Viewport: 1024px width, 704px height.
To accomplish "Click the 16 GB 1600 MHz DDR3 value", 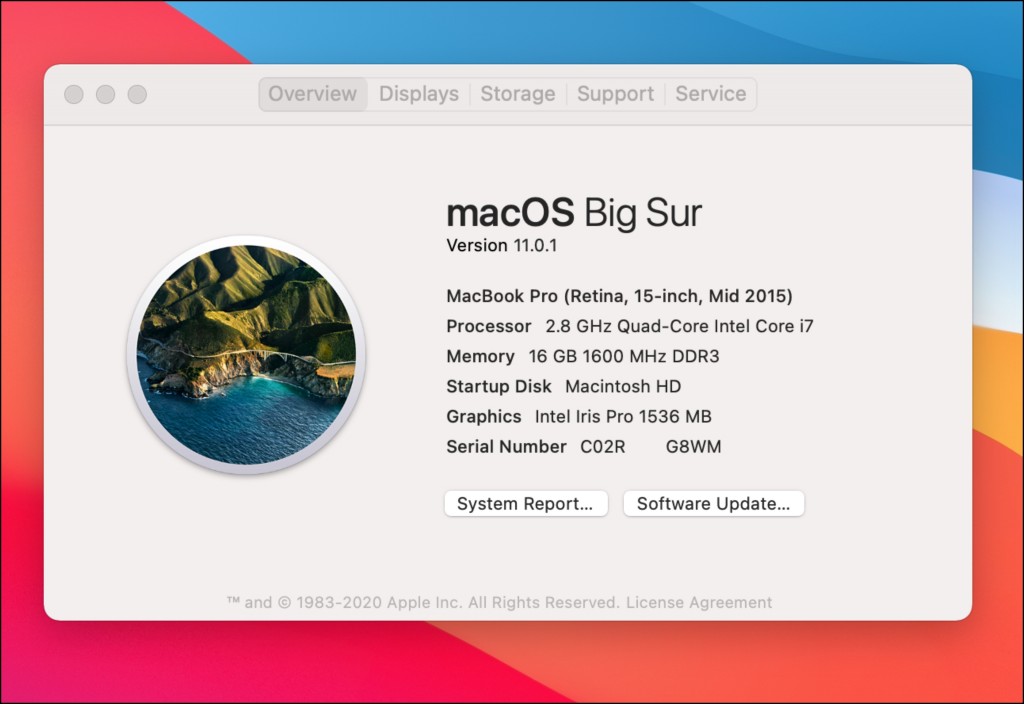I will 624,356.
